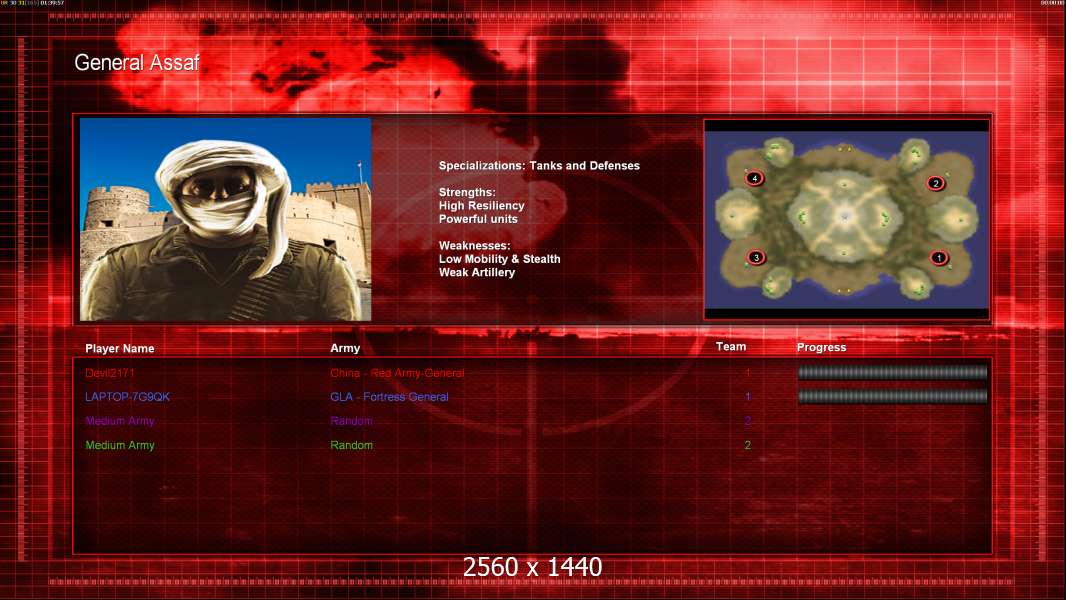Click 'China - Red Army General' army entry
The image size is (1066, 600).
[397, 373]
